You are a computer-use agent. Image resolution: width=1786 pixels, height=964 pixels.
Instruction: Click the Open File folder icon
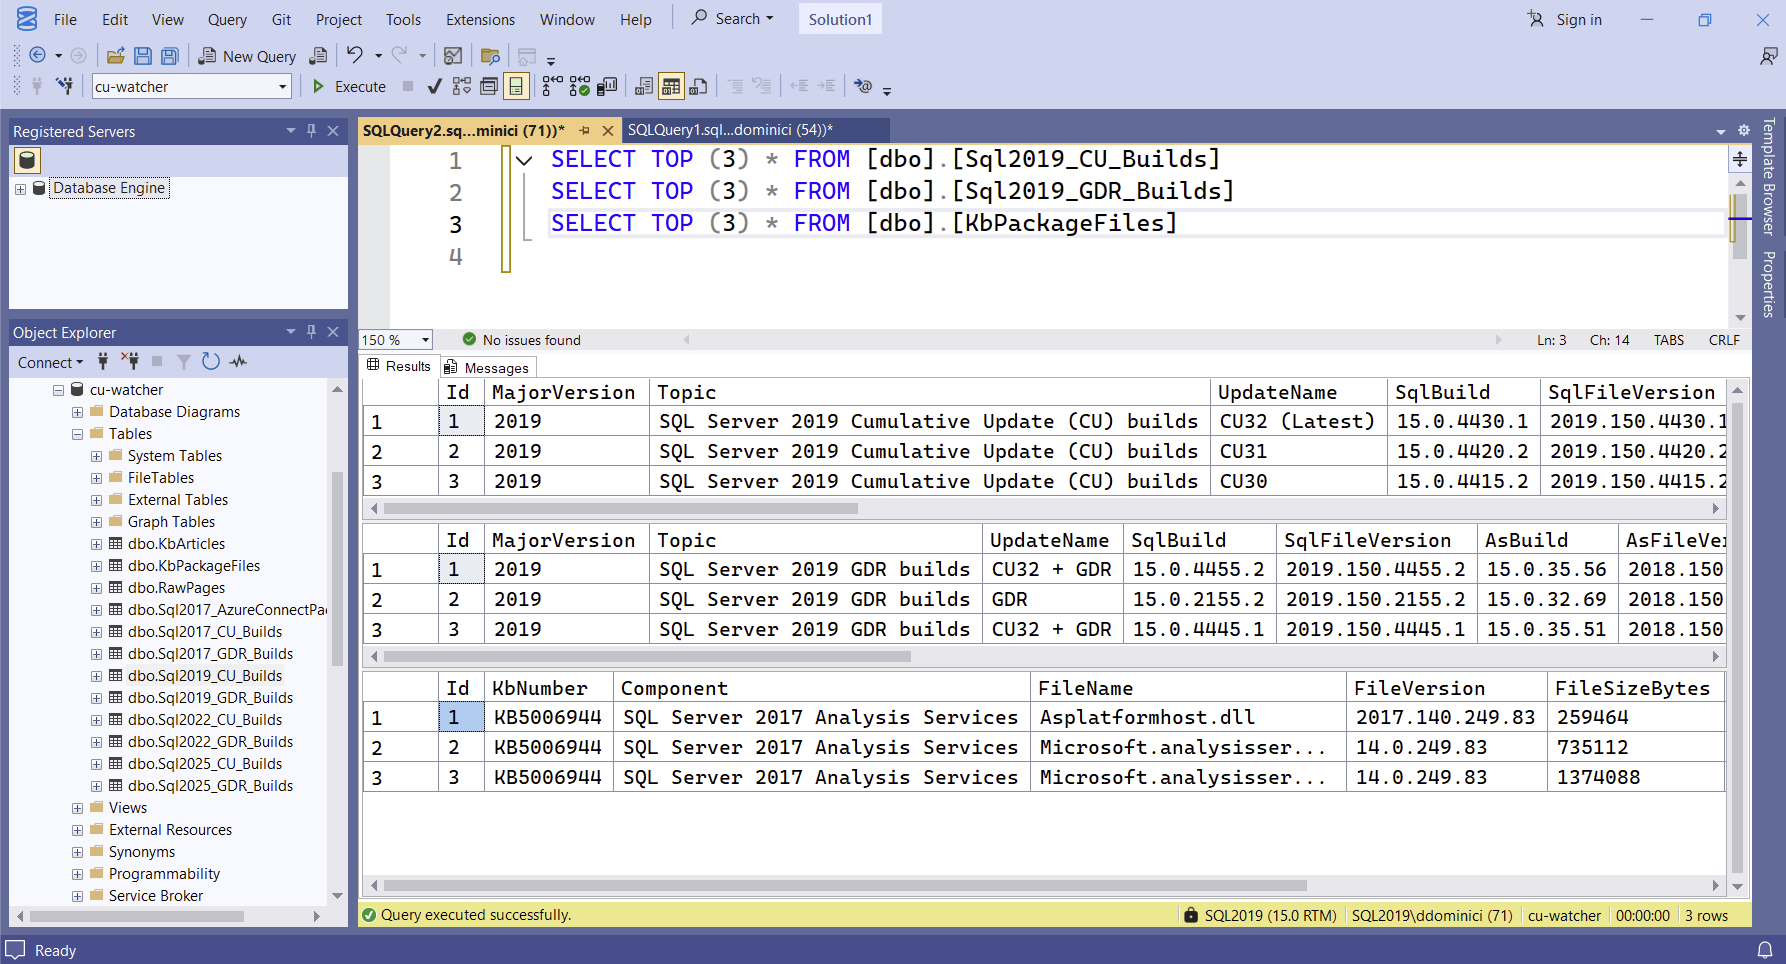click(x=116, y=56)
